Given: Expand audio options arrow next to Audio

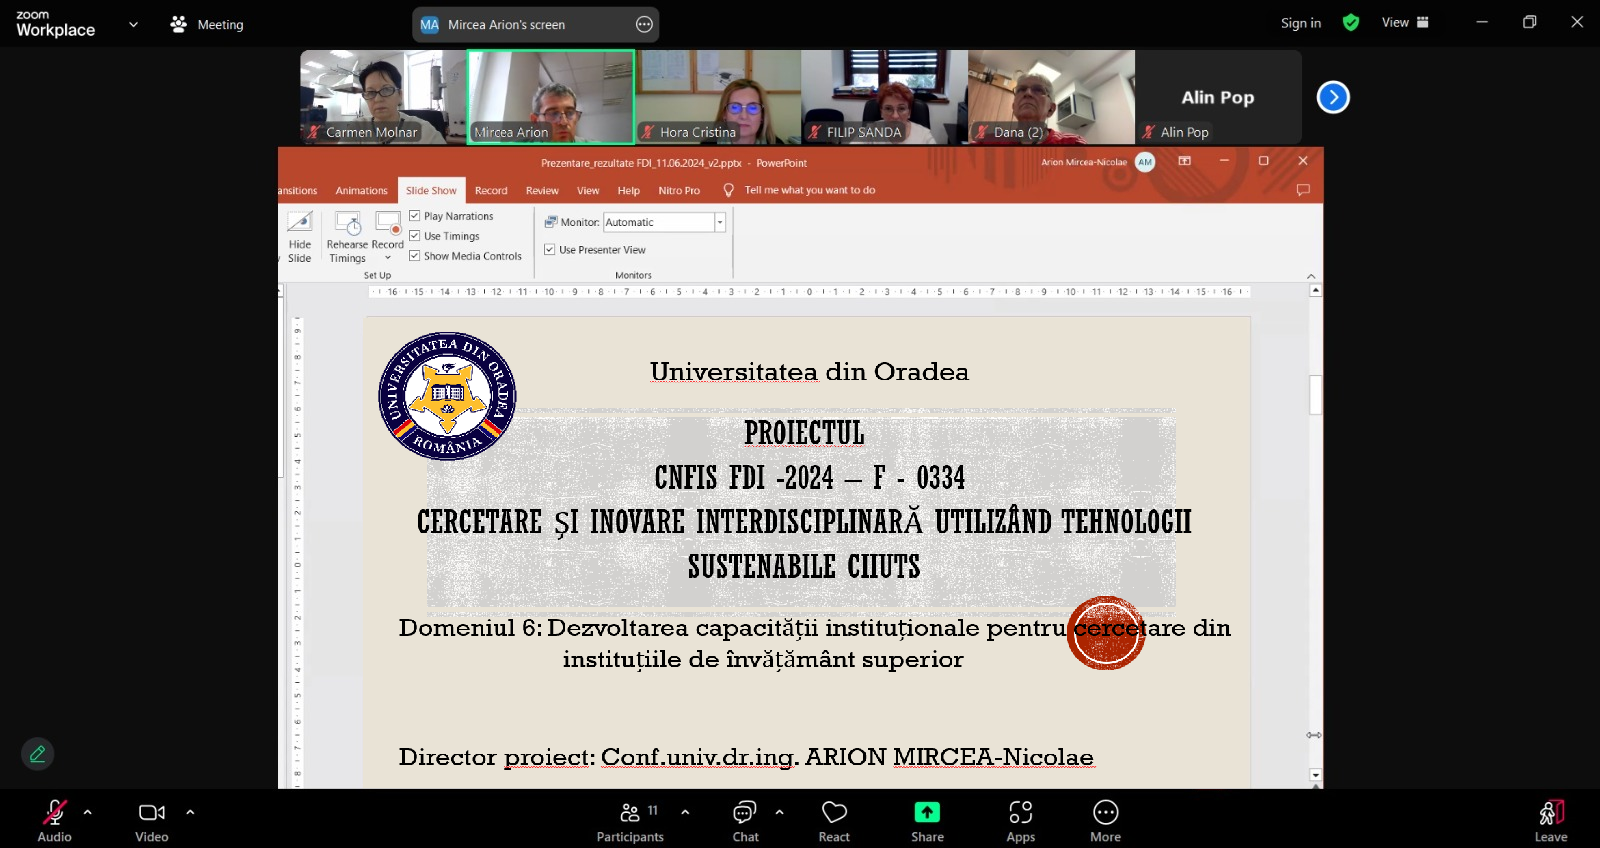Looking at the screenshot, I should pyautogui.click(x=88, y=812).
